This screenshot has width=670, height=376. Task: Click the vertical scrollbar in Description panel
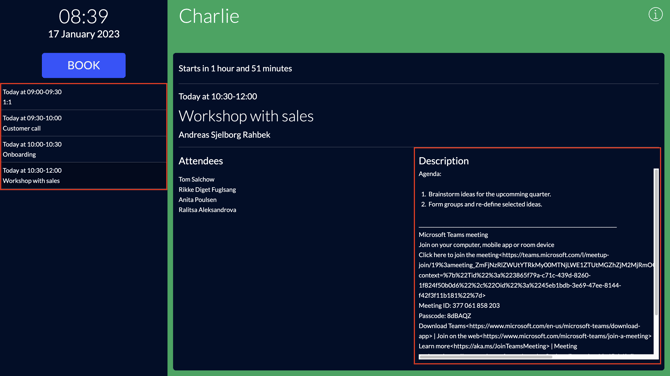click(x=656, y=242)
